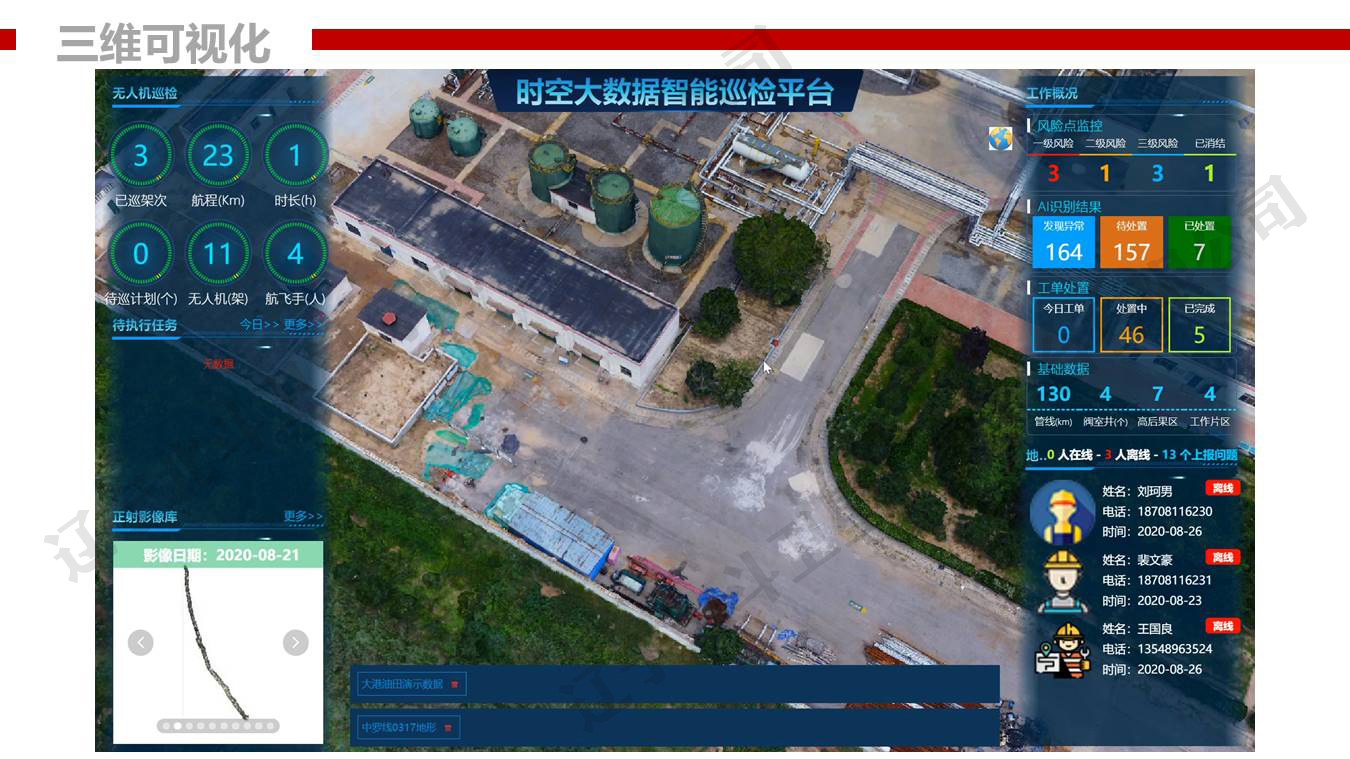Screen dimensions: 1350x759
Task: Toggle the 大港油田演示数据 layer label
Action: 401,685
